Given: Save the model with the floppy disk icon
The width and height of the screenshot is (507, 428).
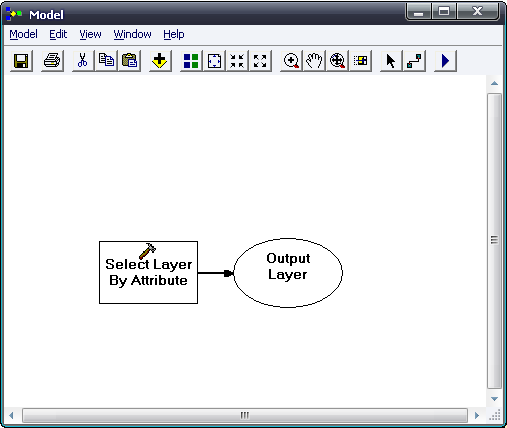Looking at the screenshot, I should [21, 61].
